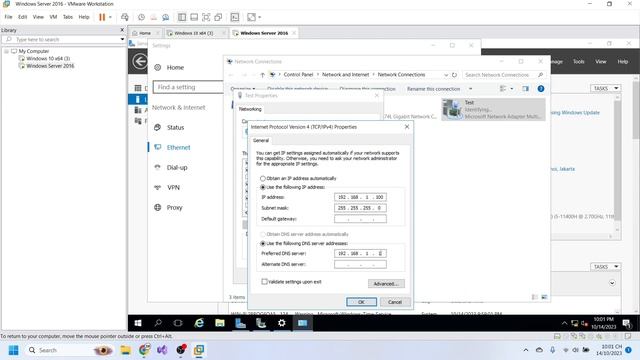The image size is (640, 360).
Task: Open Proxy settings page
Action: pos(174,208)
